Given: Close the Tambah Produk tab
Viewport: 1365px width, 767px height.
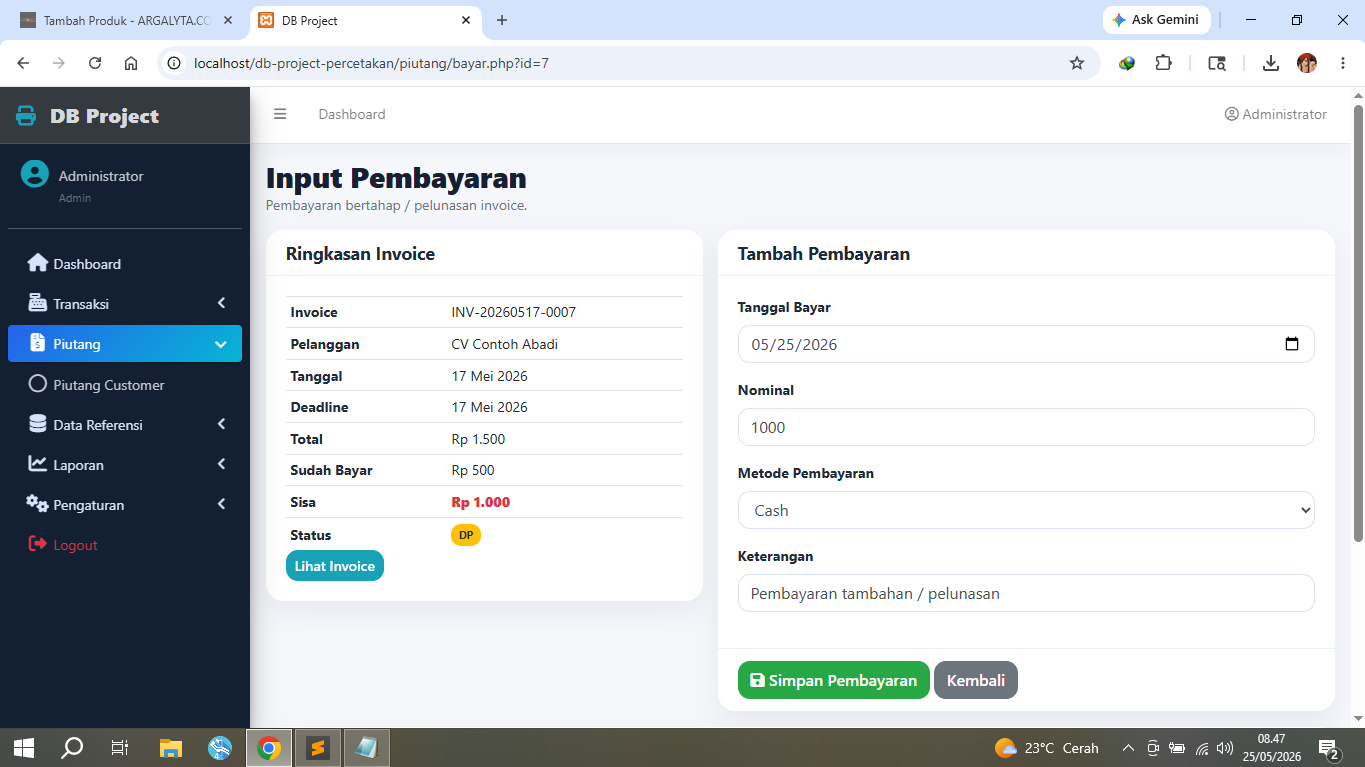Looking at the screenshot, I should point(228,20).
